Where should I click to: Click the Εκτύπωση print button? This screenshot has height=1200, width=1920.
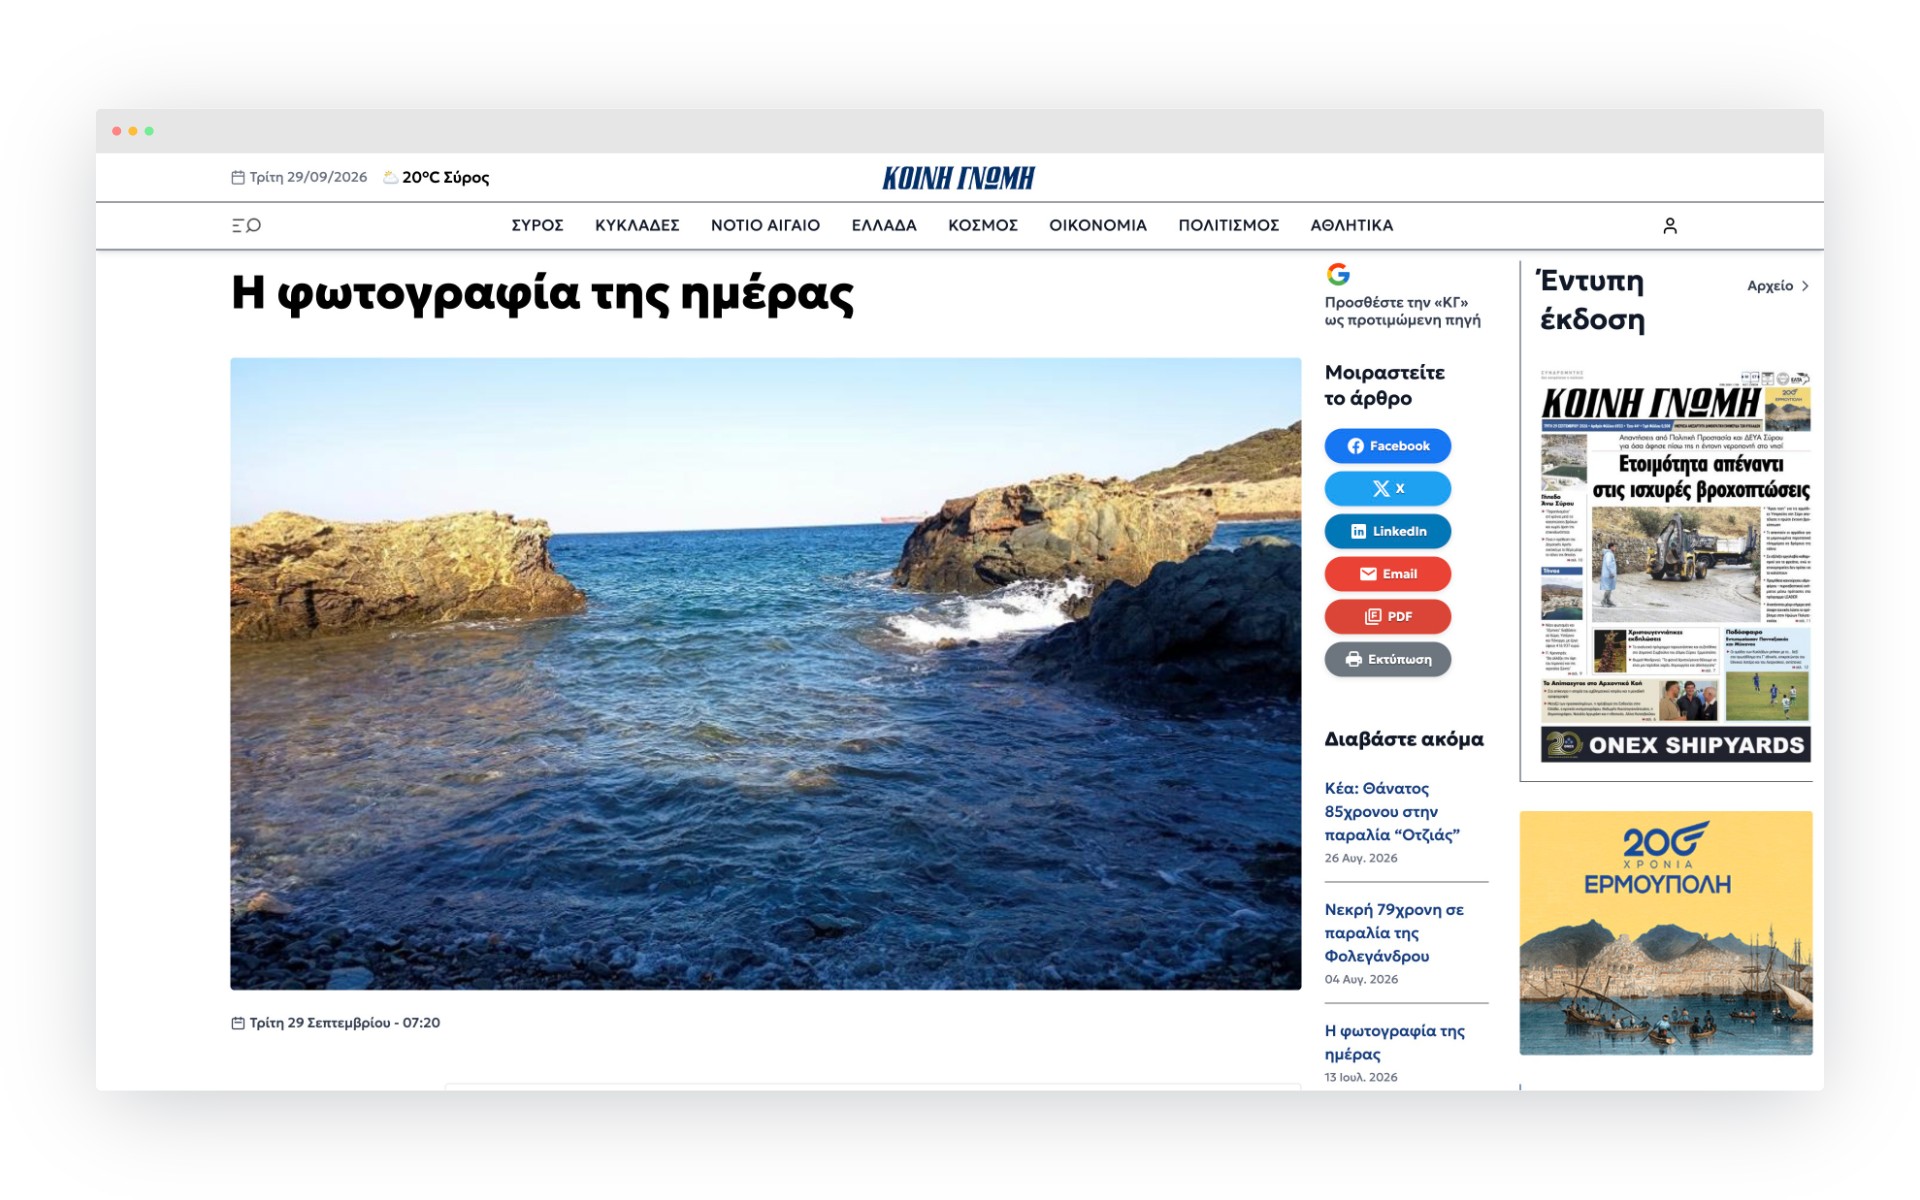[1387, 660]
